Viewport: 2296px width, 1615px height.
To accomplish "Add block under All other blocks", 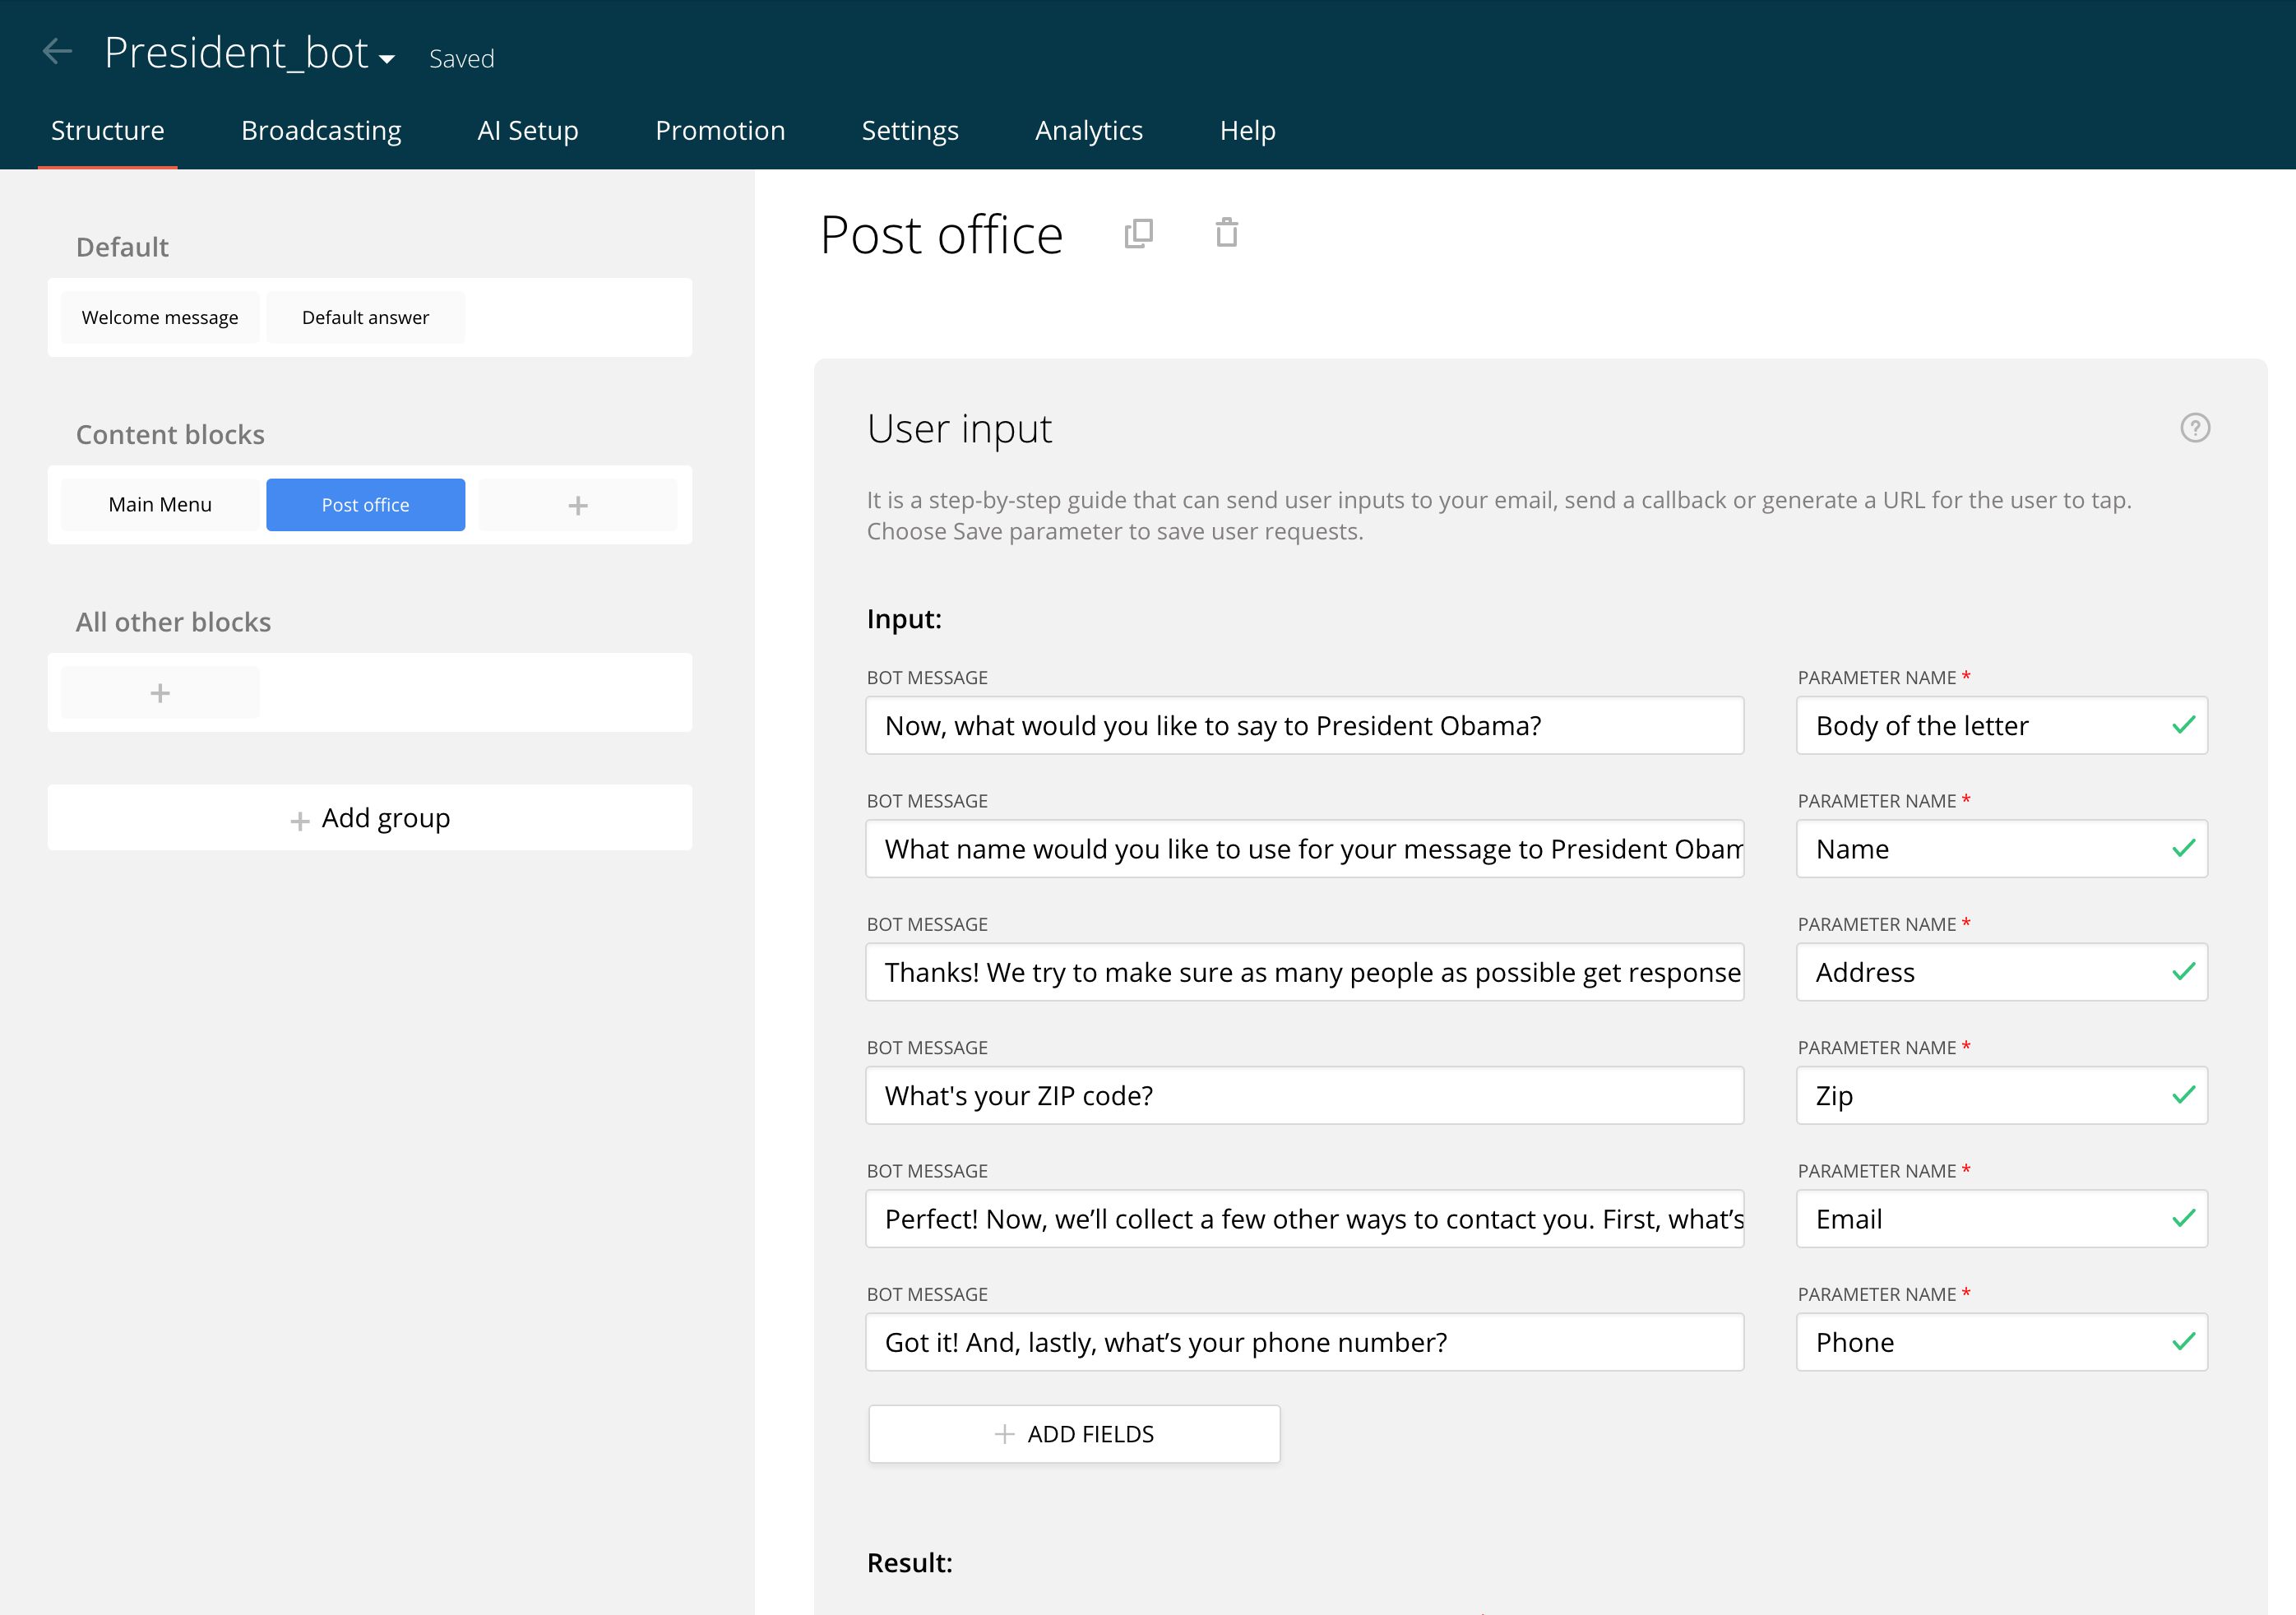I will click(160, 693).
